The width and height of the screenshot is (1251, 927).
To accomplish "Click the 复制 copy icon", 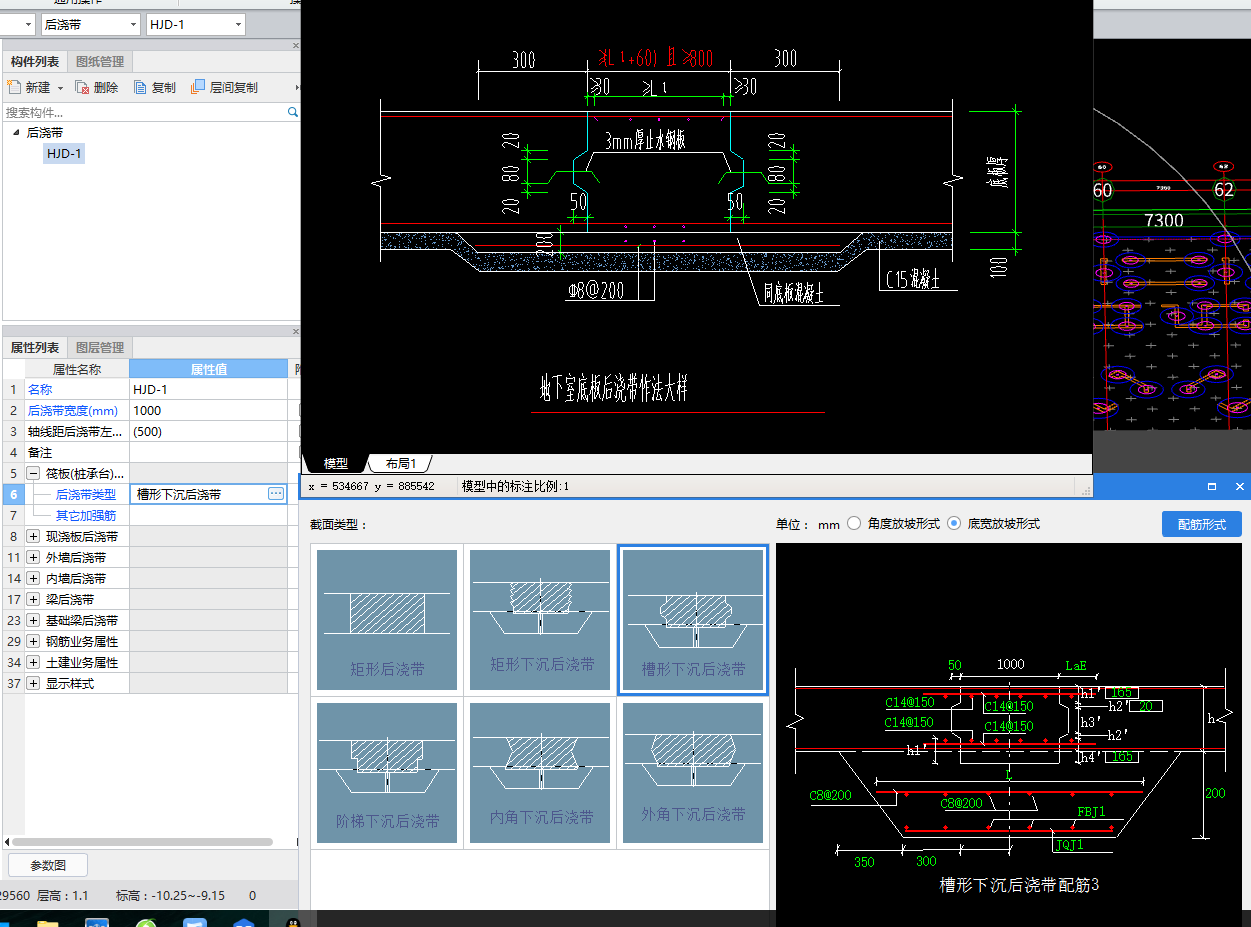I will pyautogui.click(x=140, y=88).
